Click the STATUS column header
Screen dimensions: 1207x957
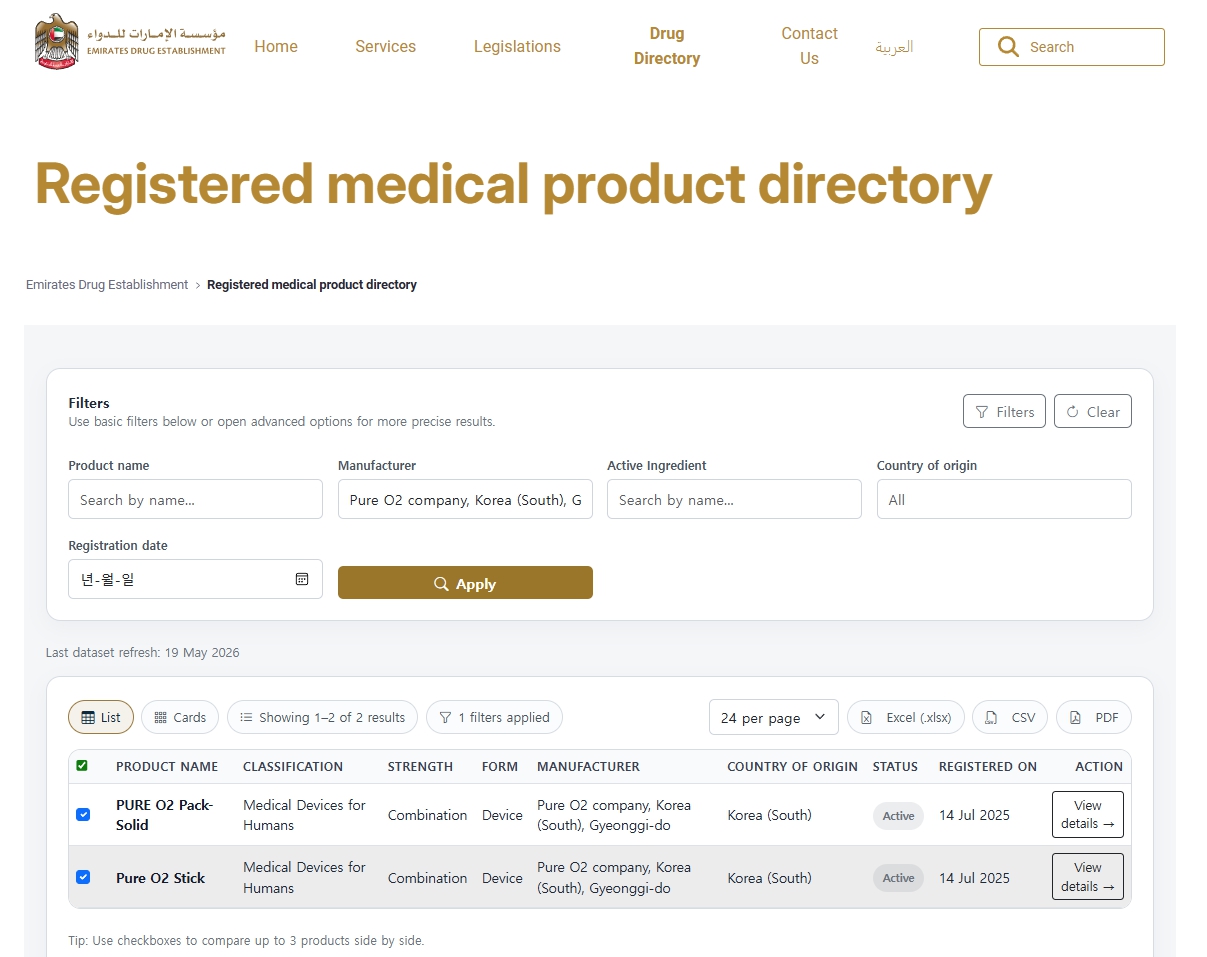[895, 767]
